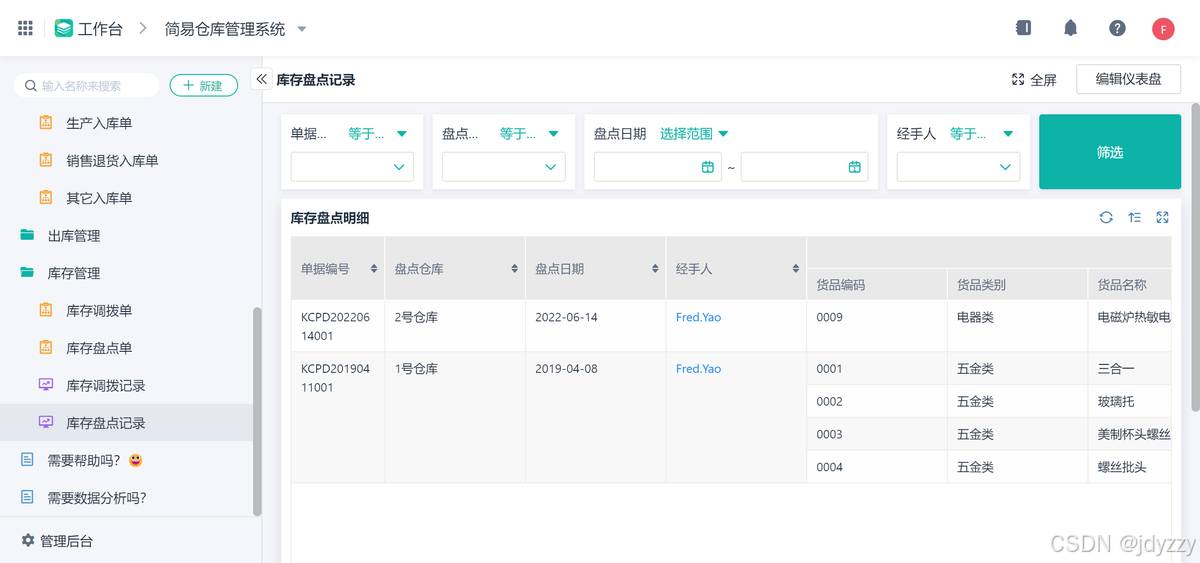Collapse the 出库管理 folder
The width and height of the screenshot is (1200, 563).
pyautogui.click(x=74, y=236)
